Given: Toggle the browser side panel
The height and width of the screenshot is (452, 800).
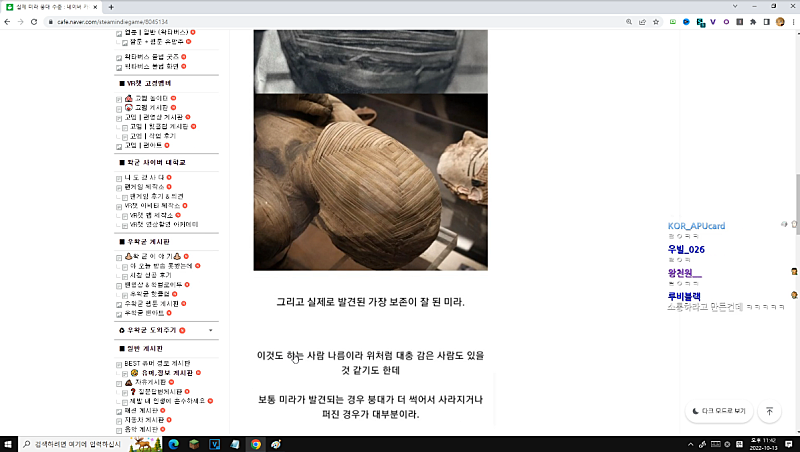Looking at the screenshot, I should pyautogui.click(x=766, y=22).
